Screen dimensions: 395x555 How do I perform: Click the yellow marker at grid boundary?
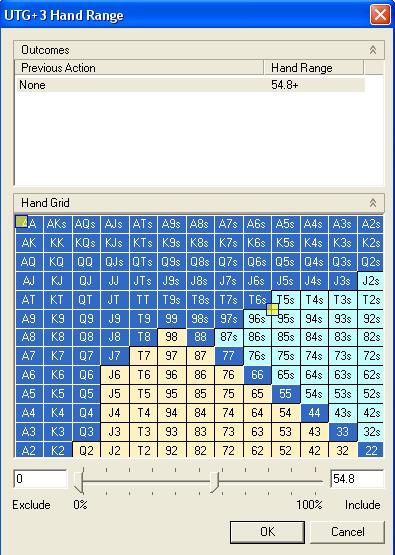[272, 309]
